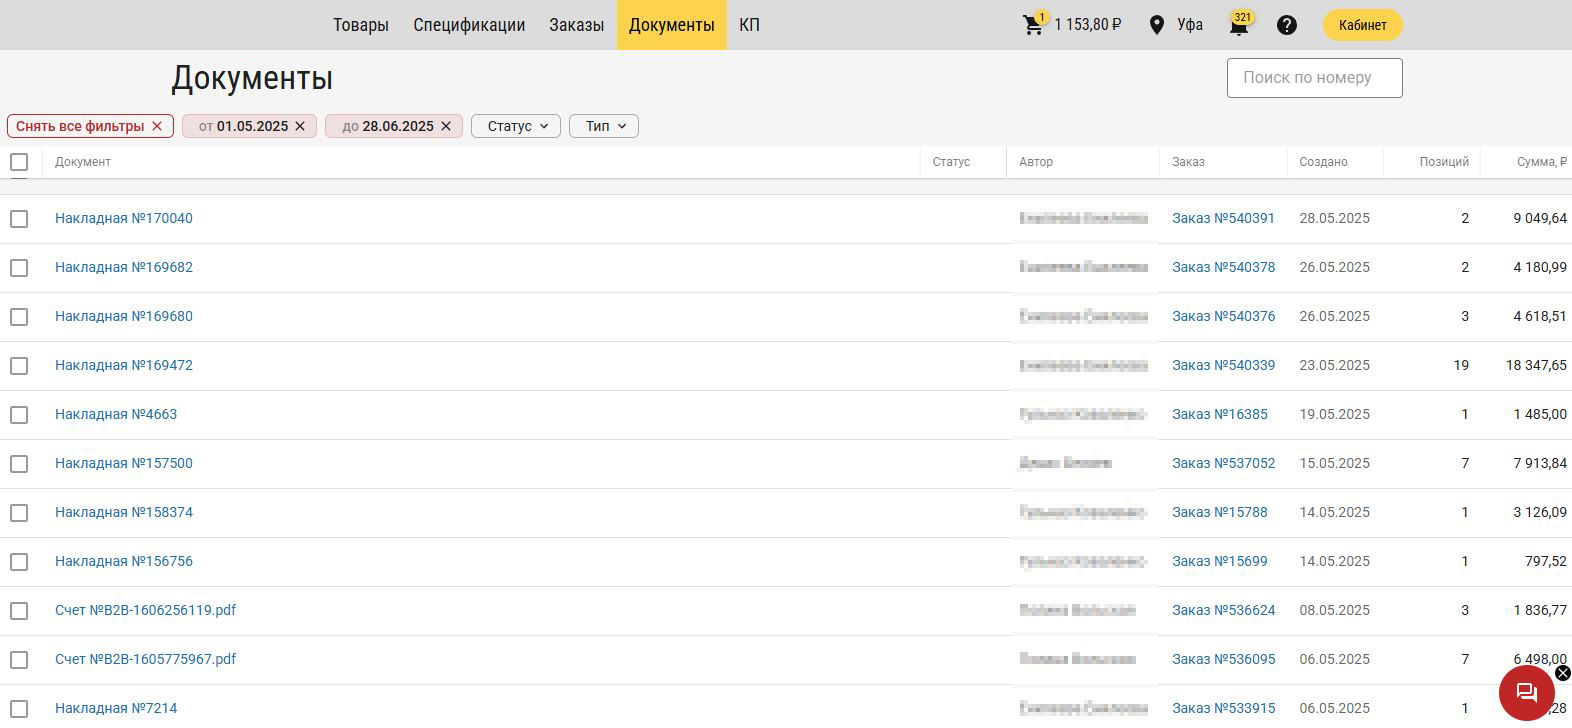Open the red chat support bubble
Image resolution: width=1572 pixels, height=728 pixels.
[1526, 692]
